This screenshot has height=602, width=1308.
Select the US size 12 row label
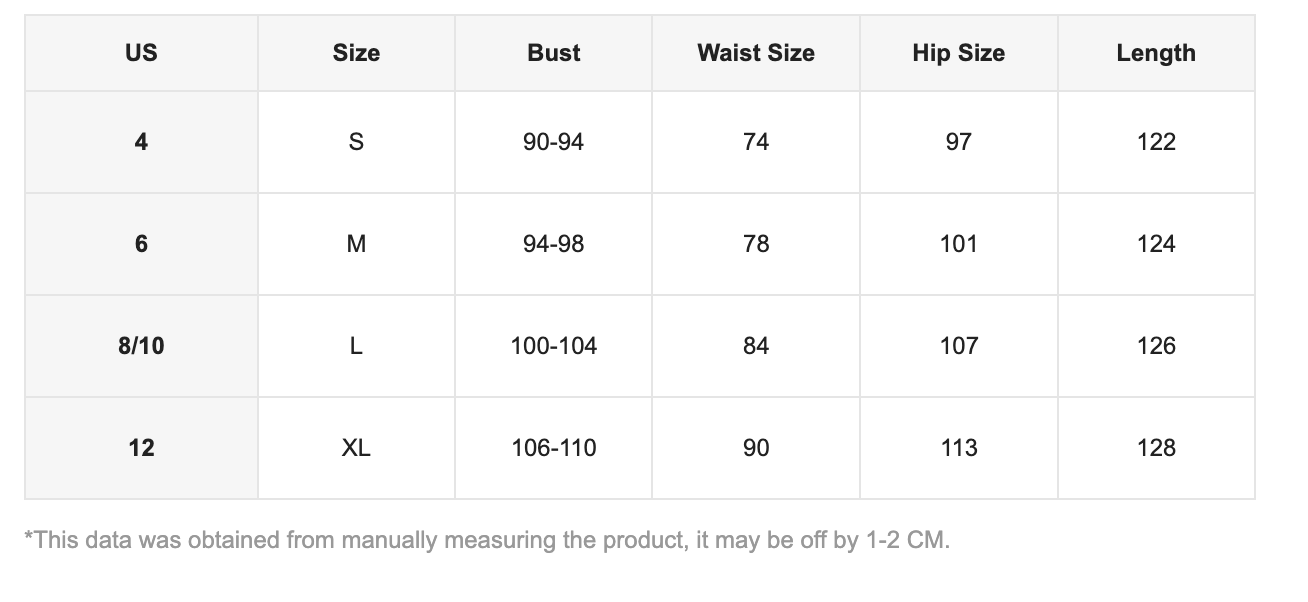[x=141, y=448]
